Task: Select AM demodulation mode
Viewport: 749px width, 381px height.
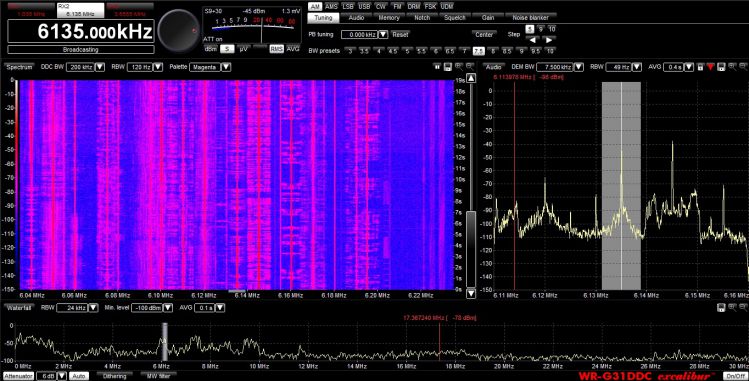Action: coord(315,7)
